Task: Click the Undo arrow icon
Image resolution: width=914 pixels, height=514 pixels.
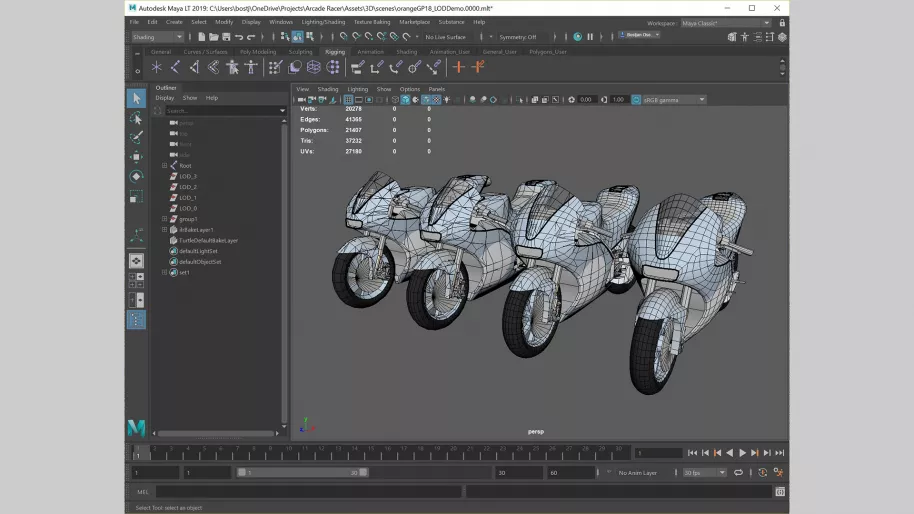Action: pyautogui.click(x=239, y=37)
